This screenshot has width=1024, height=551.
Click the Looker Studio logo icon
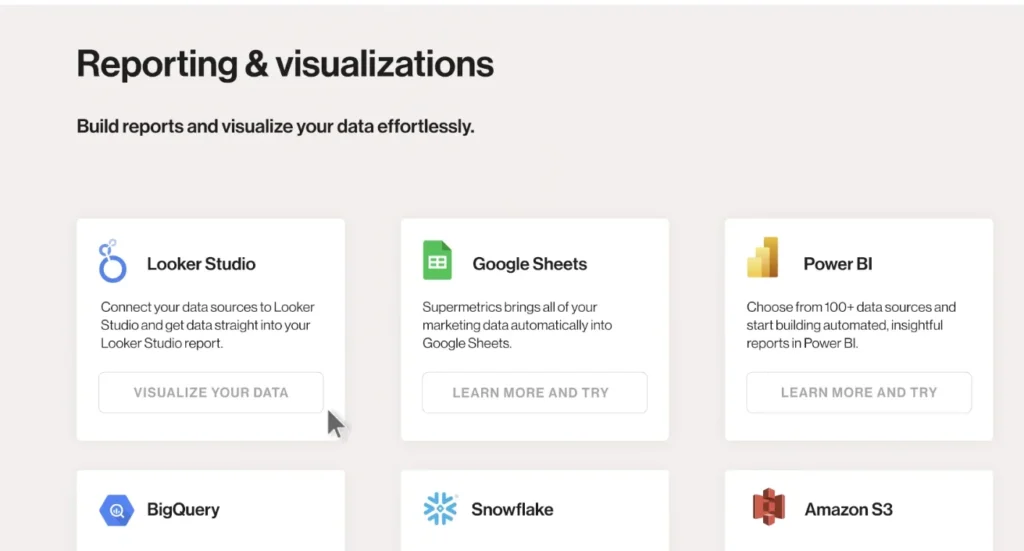tap(112, 262)
